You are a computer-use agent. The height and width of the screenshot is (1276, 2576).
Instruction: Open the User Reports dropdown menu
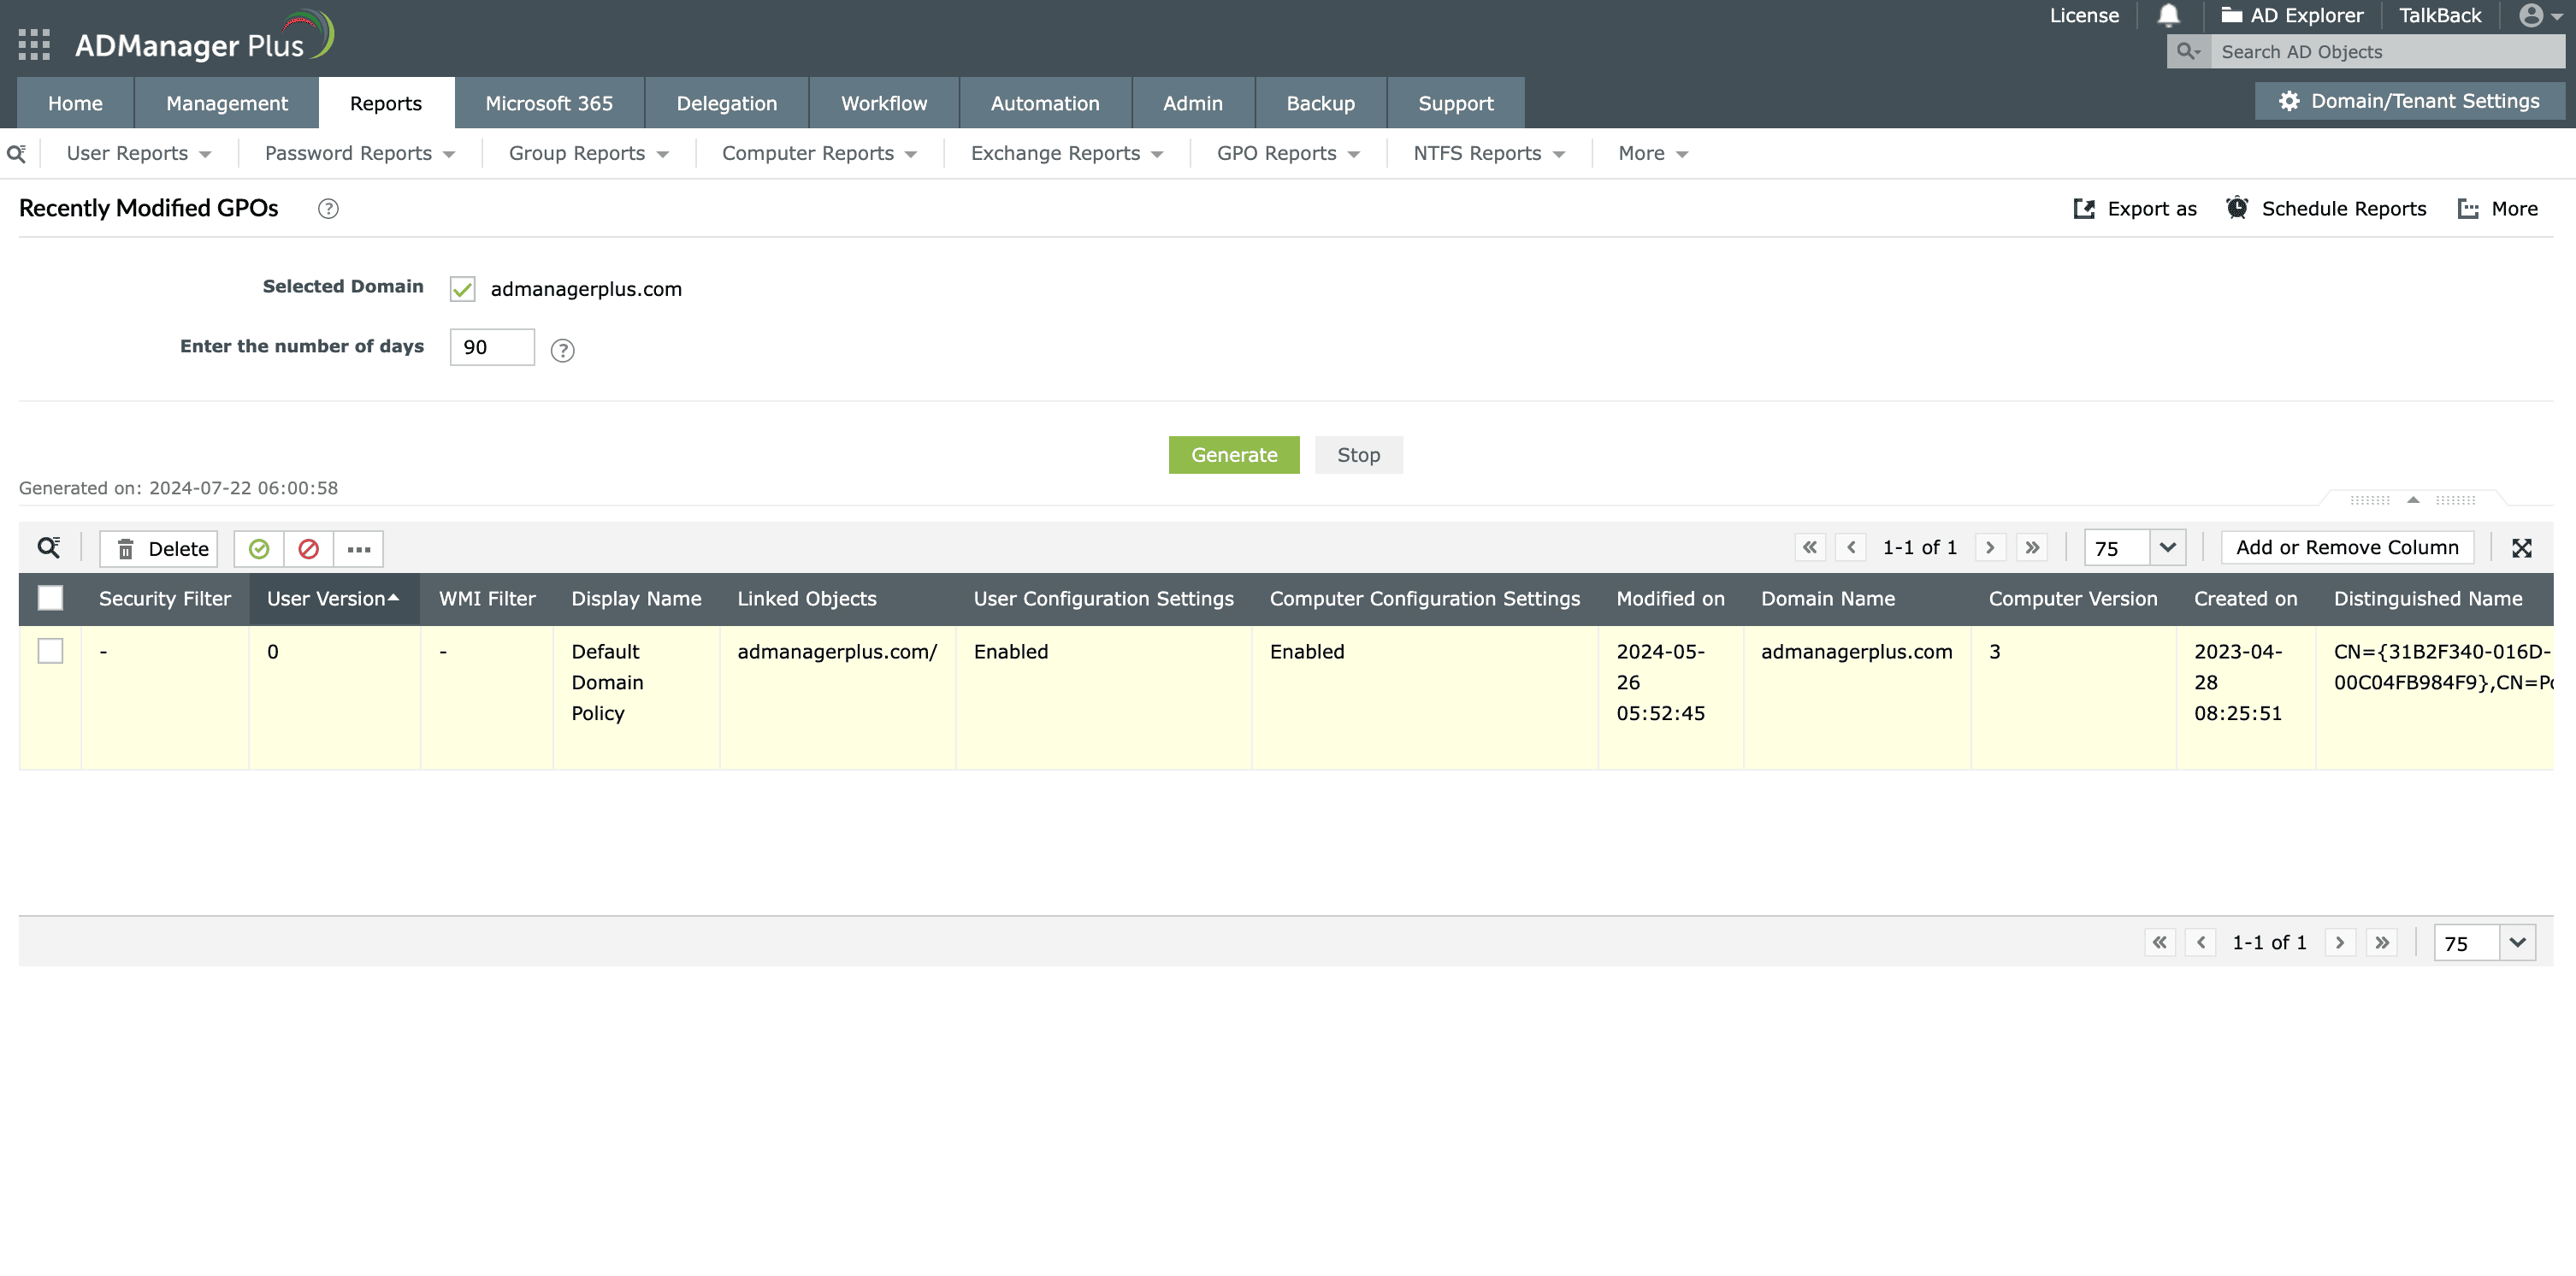[138, 153]
